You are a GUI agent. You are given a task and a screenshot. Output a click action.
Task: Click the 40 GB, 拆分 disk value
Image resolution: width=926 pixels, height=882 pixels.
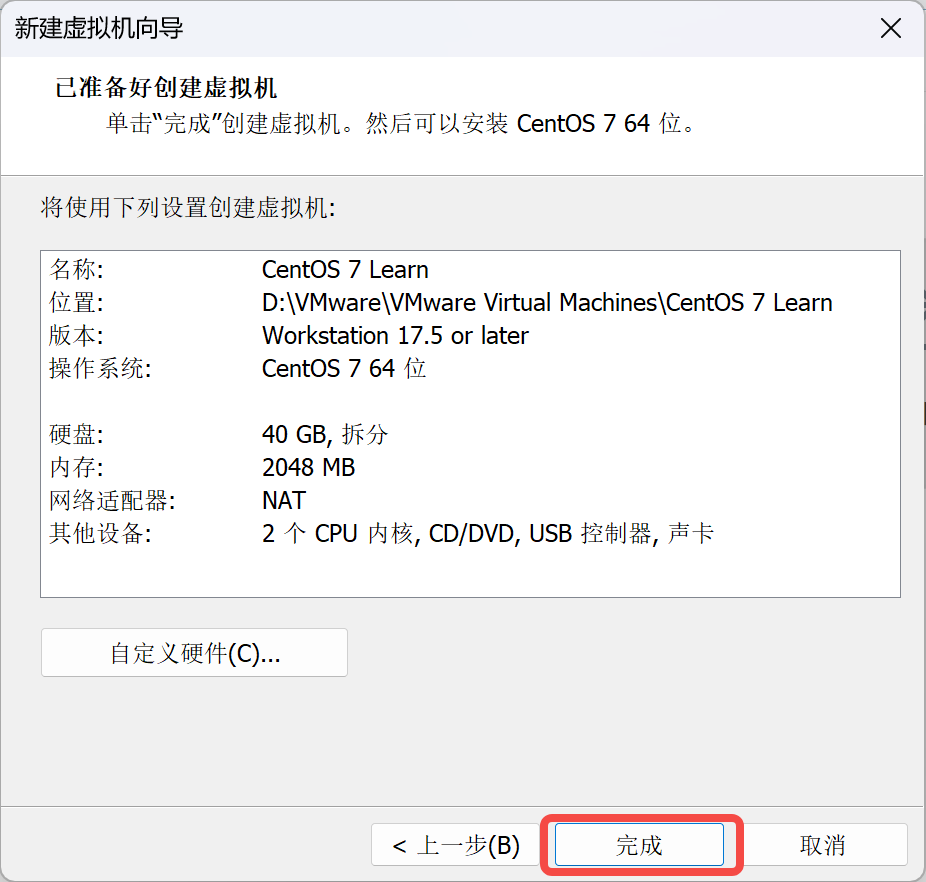point(325,435)
